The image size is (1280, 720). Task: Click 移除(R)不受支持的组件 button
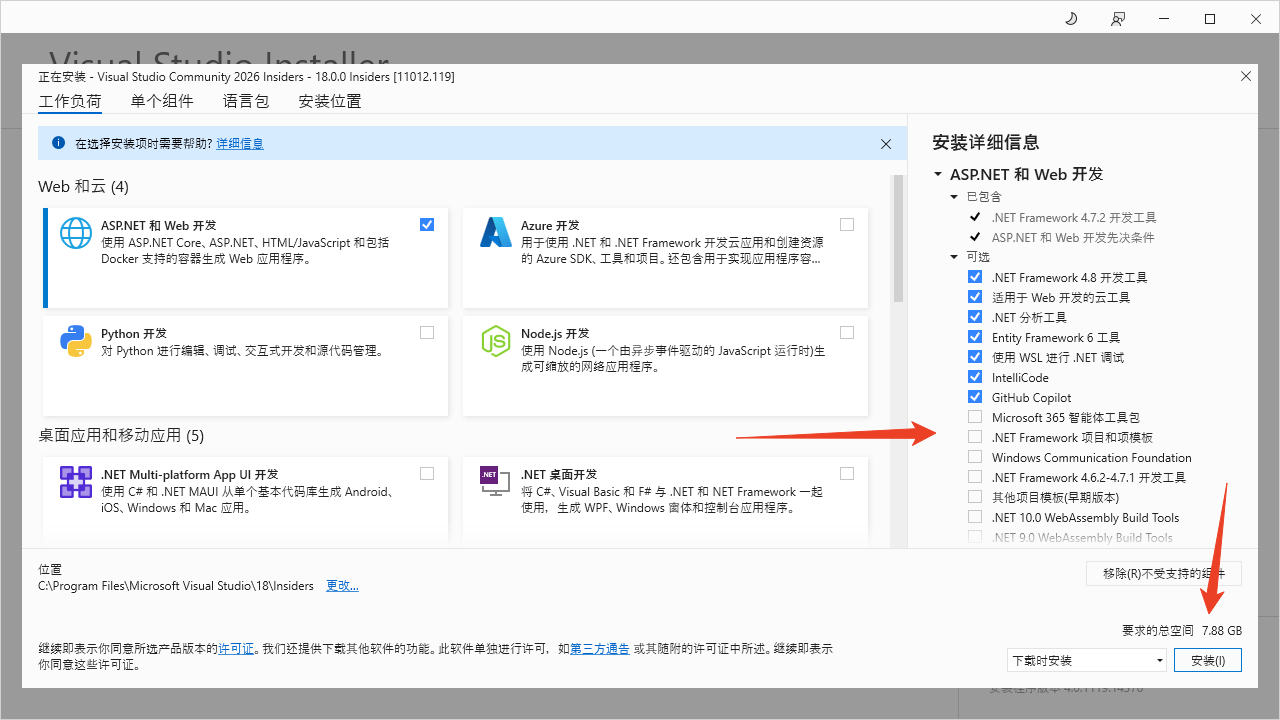pos(1164,573)
